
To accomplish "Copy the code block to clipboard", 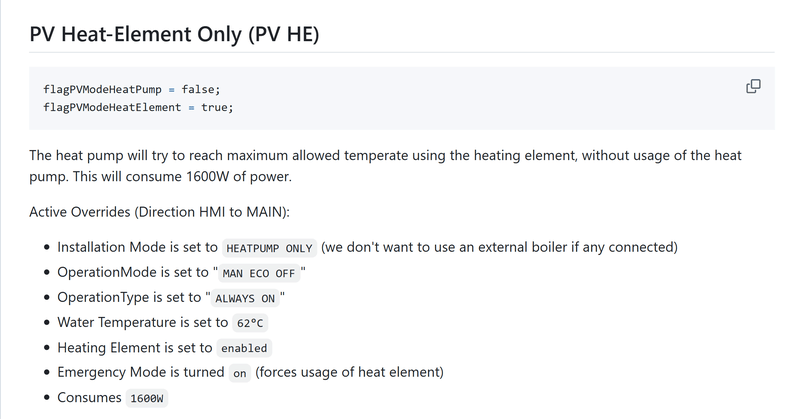I will (753, 87).
